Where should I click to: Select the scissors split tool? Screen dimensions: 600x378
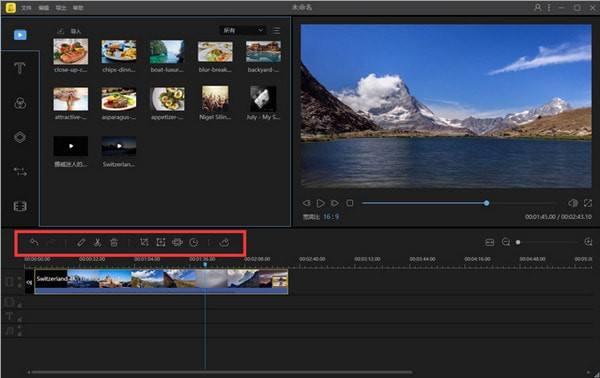click(x=97, y=242)
